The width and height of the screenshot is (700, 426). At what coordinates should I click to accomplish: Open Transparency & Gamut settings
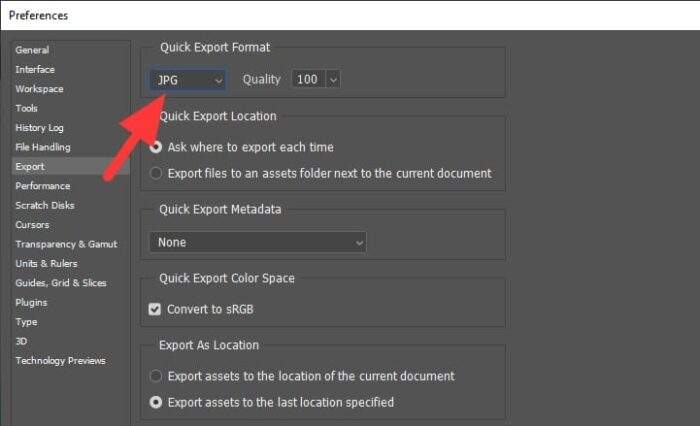click(66, 244)
